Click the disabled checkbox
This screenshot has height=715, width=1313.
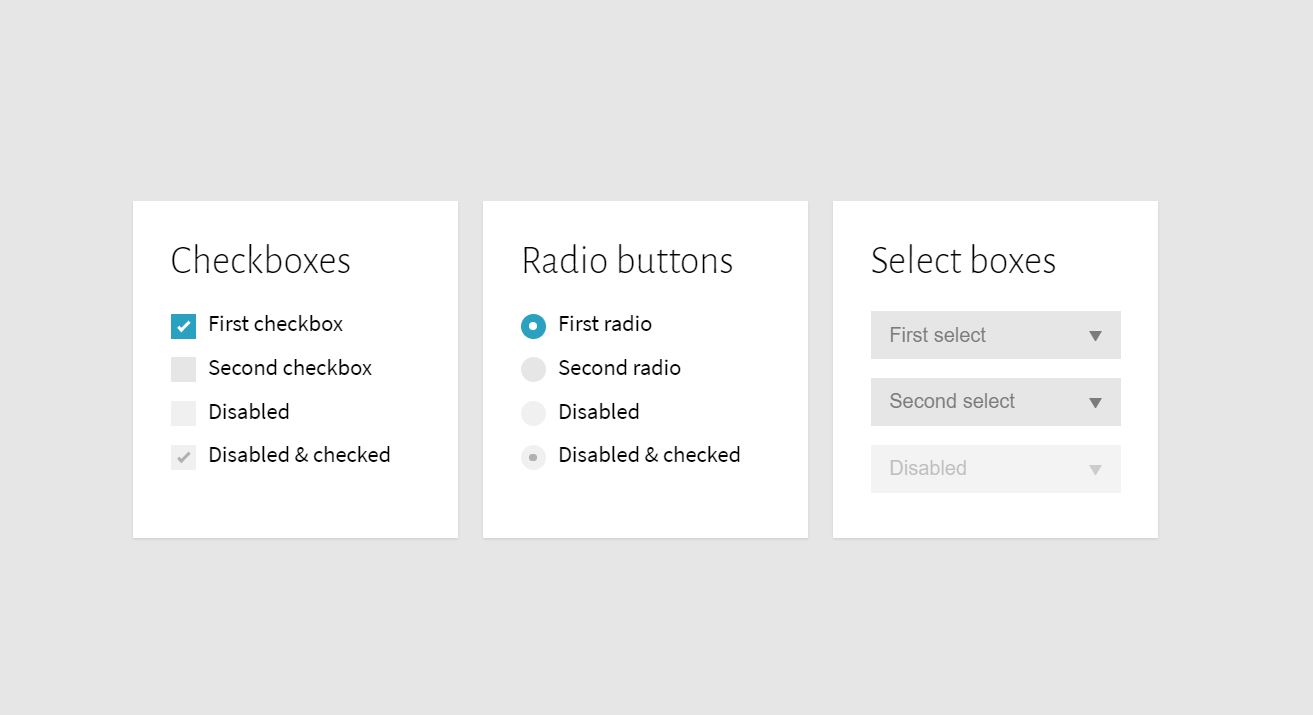(x=182, y=412)
